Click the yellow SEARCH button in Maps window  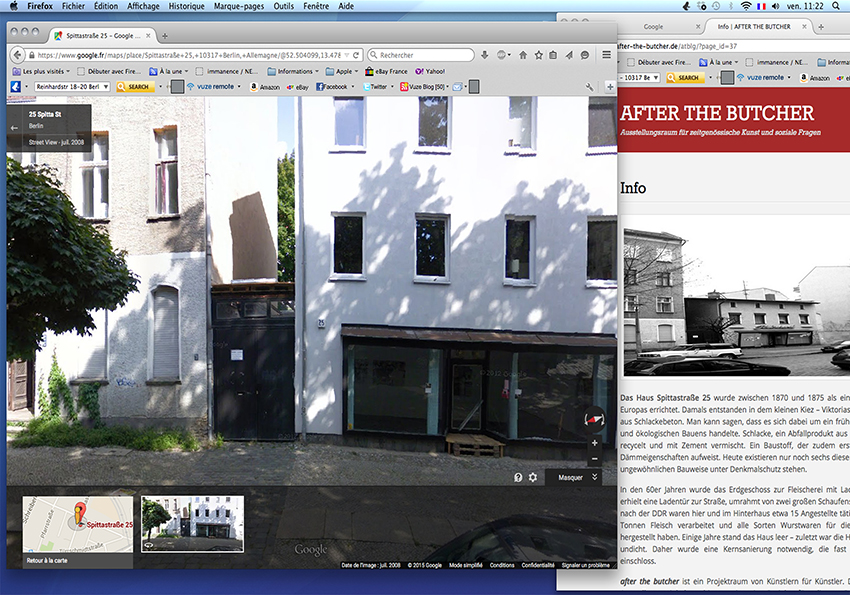point(135,87)
